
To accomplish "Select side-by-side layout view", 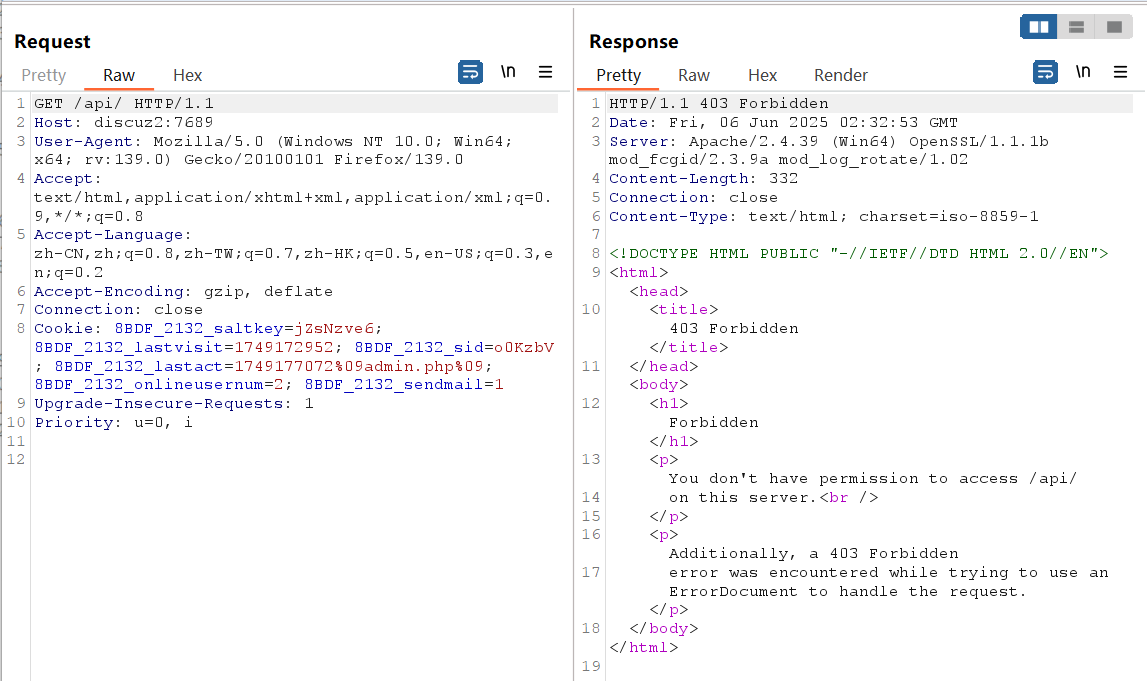I will tap(1039, 27).
